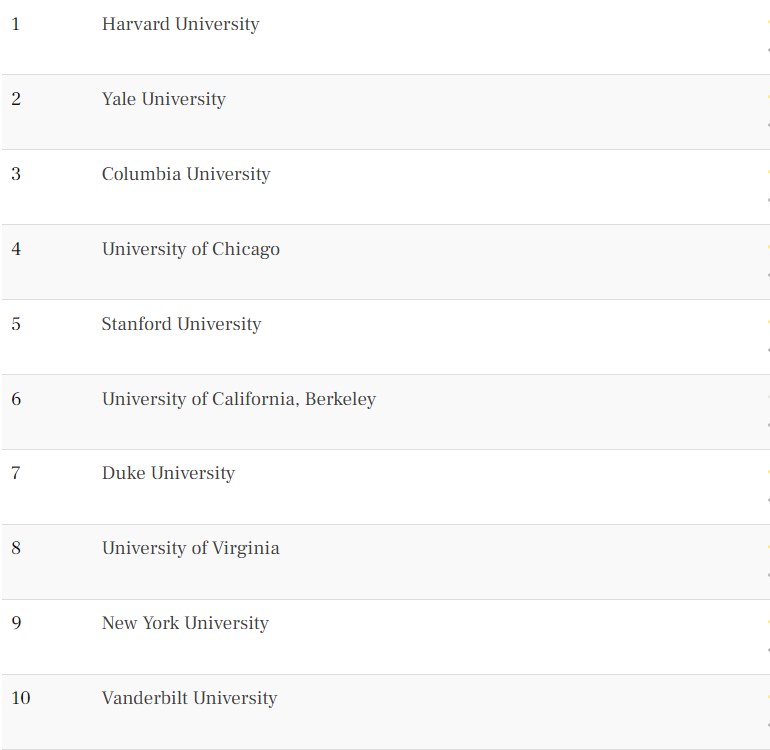This screenshot has height=750, width=770.
Task: Open the Stanford University listing
Action: click(x=181, y=324)
